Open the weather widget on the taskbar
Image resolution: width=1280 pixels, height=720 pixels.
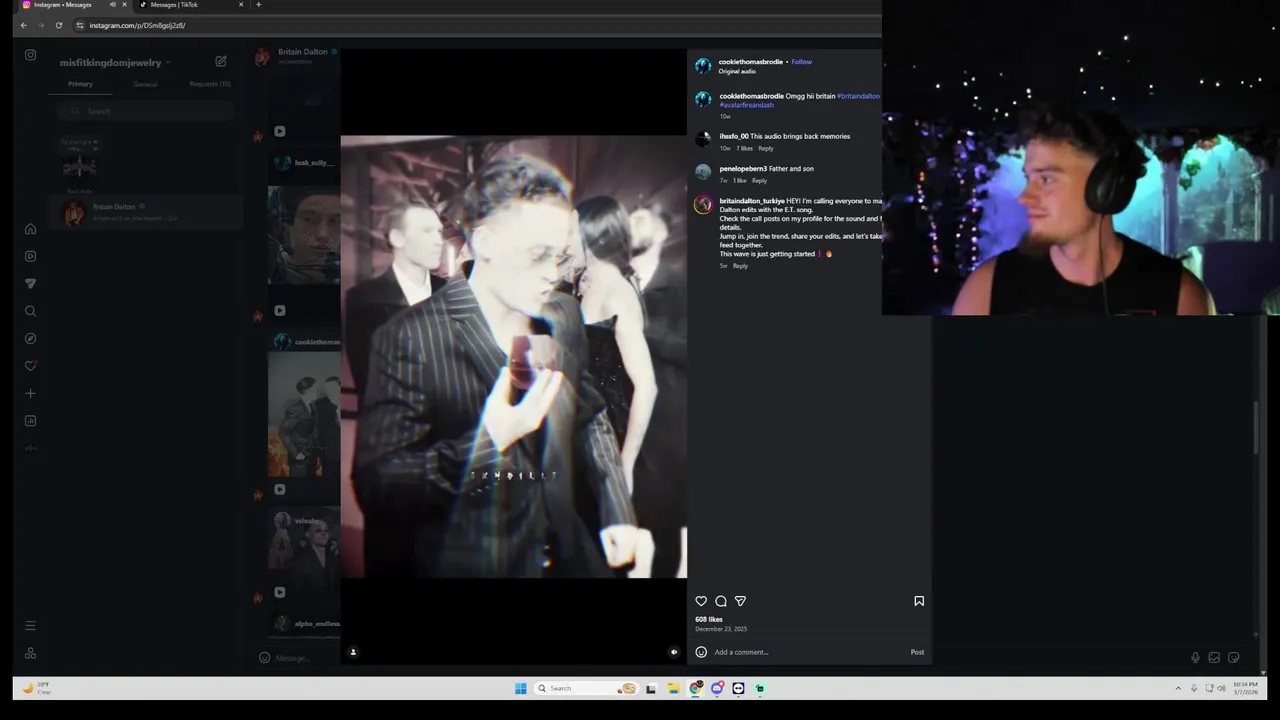pyautogui.click(x=38, y=688)
